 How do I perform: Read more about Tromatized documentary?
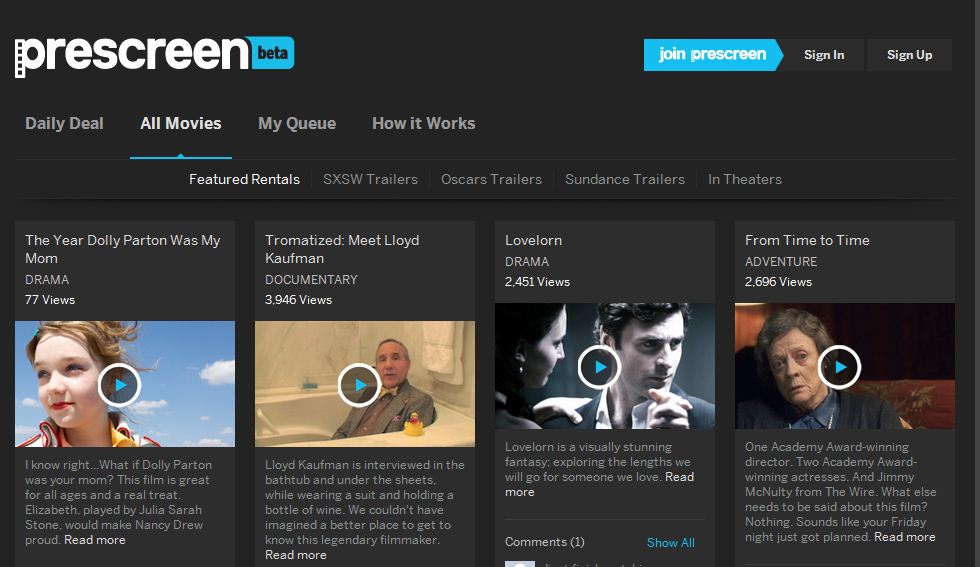coord(296,555)
